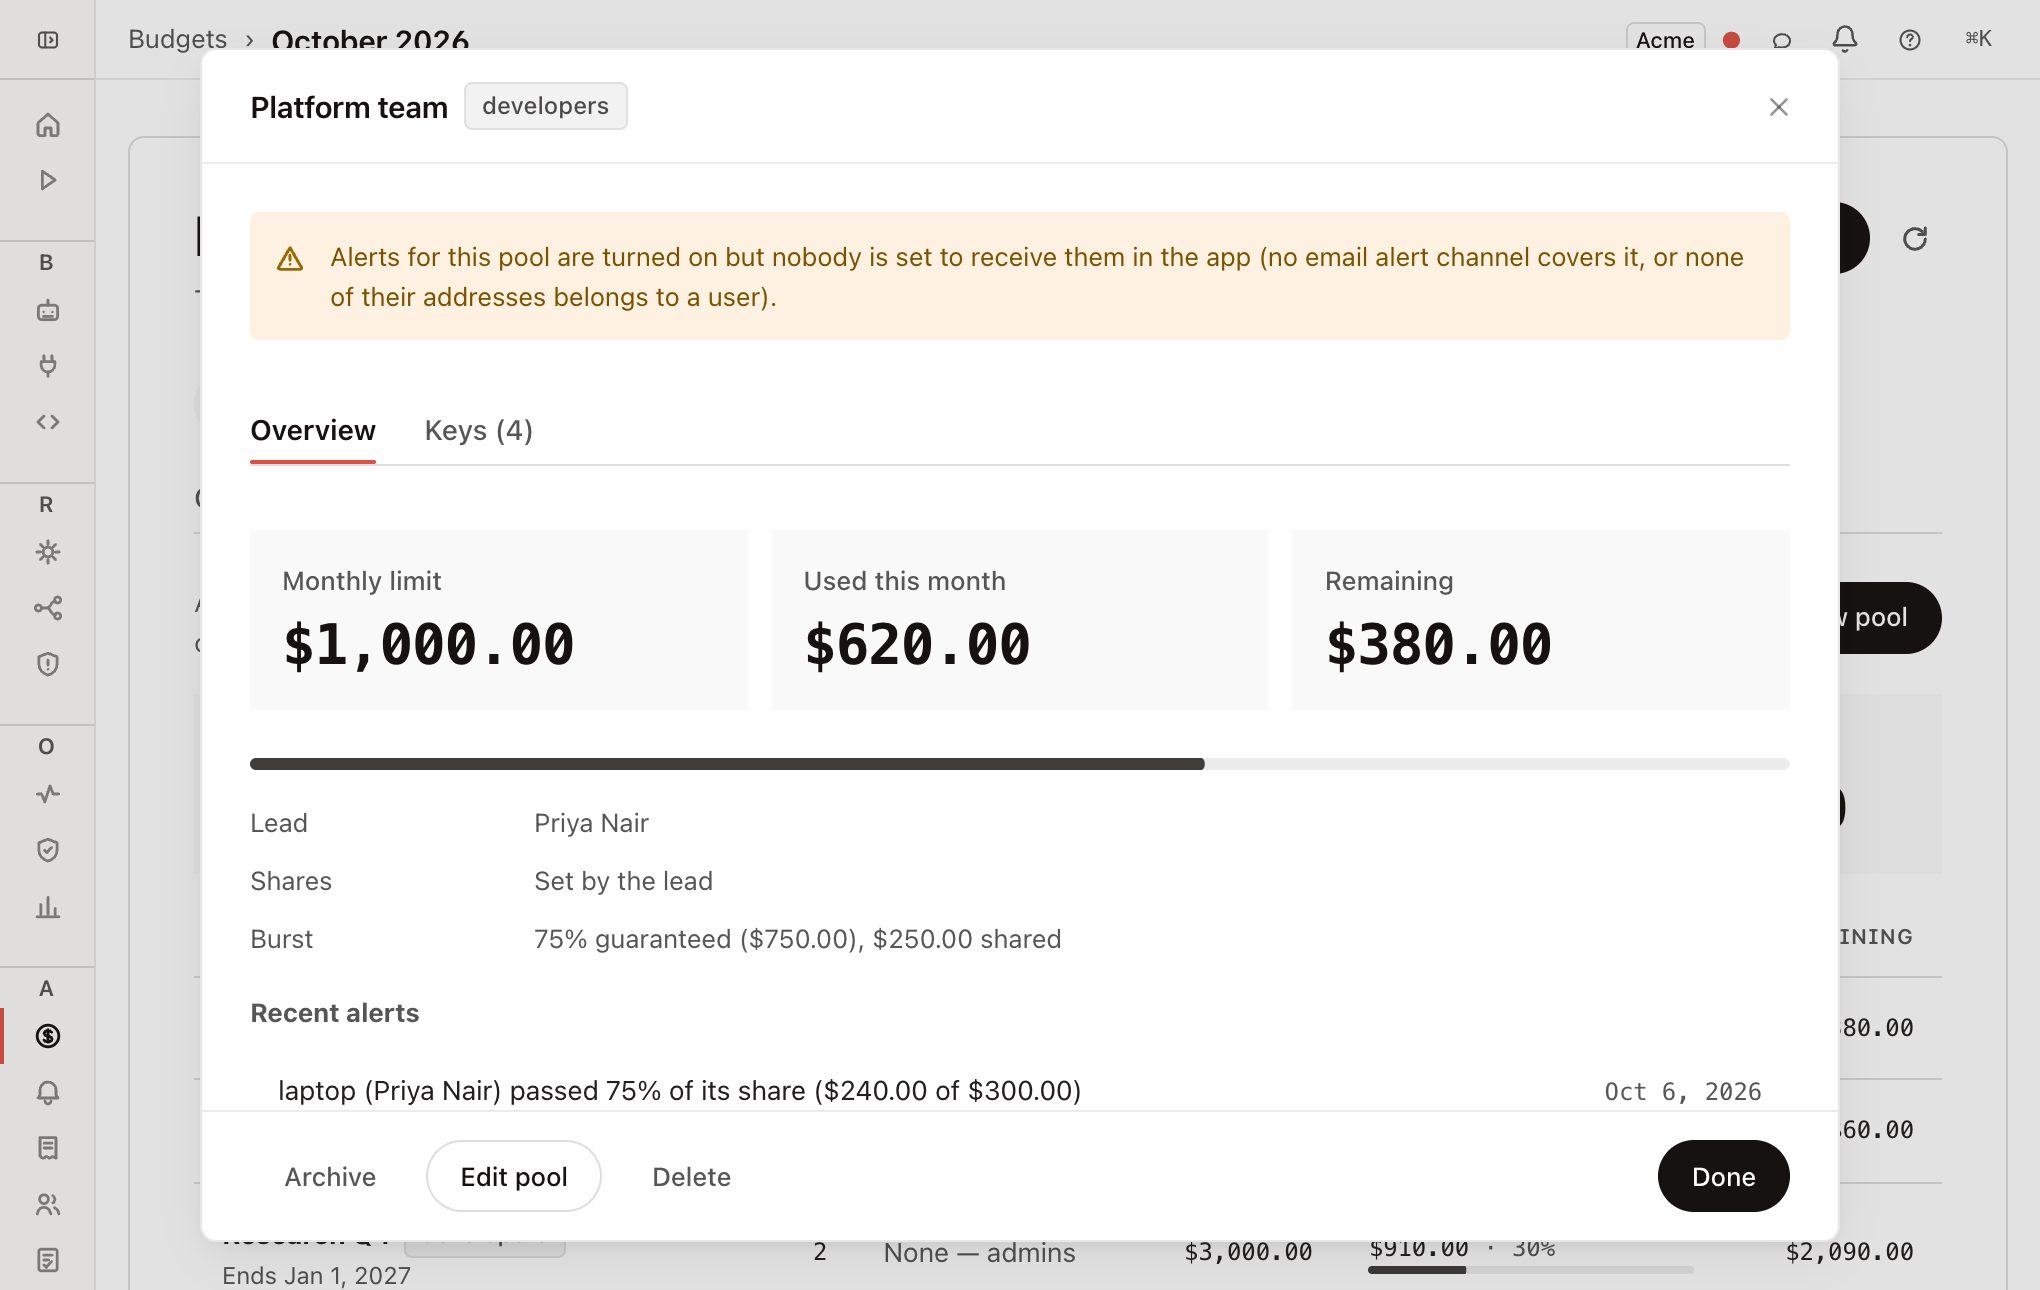The width and height of the screenshot is (2040, 1290).
Task: Open the activity pulse icon in sidebar
Action: 47,794
